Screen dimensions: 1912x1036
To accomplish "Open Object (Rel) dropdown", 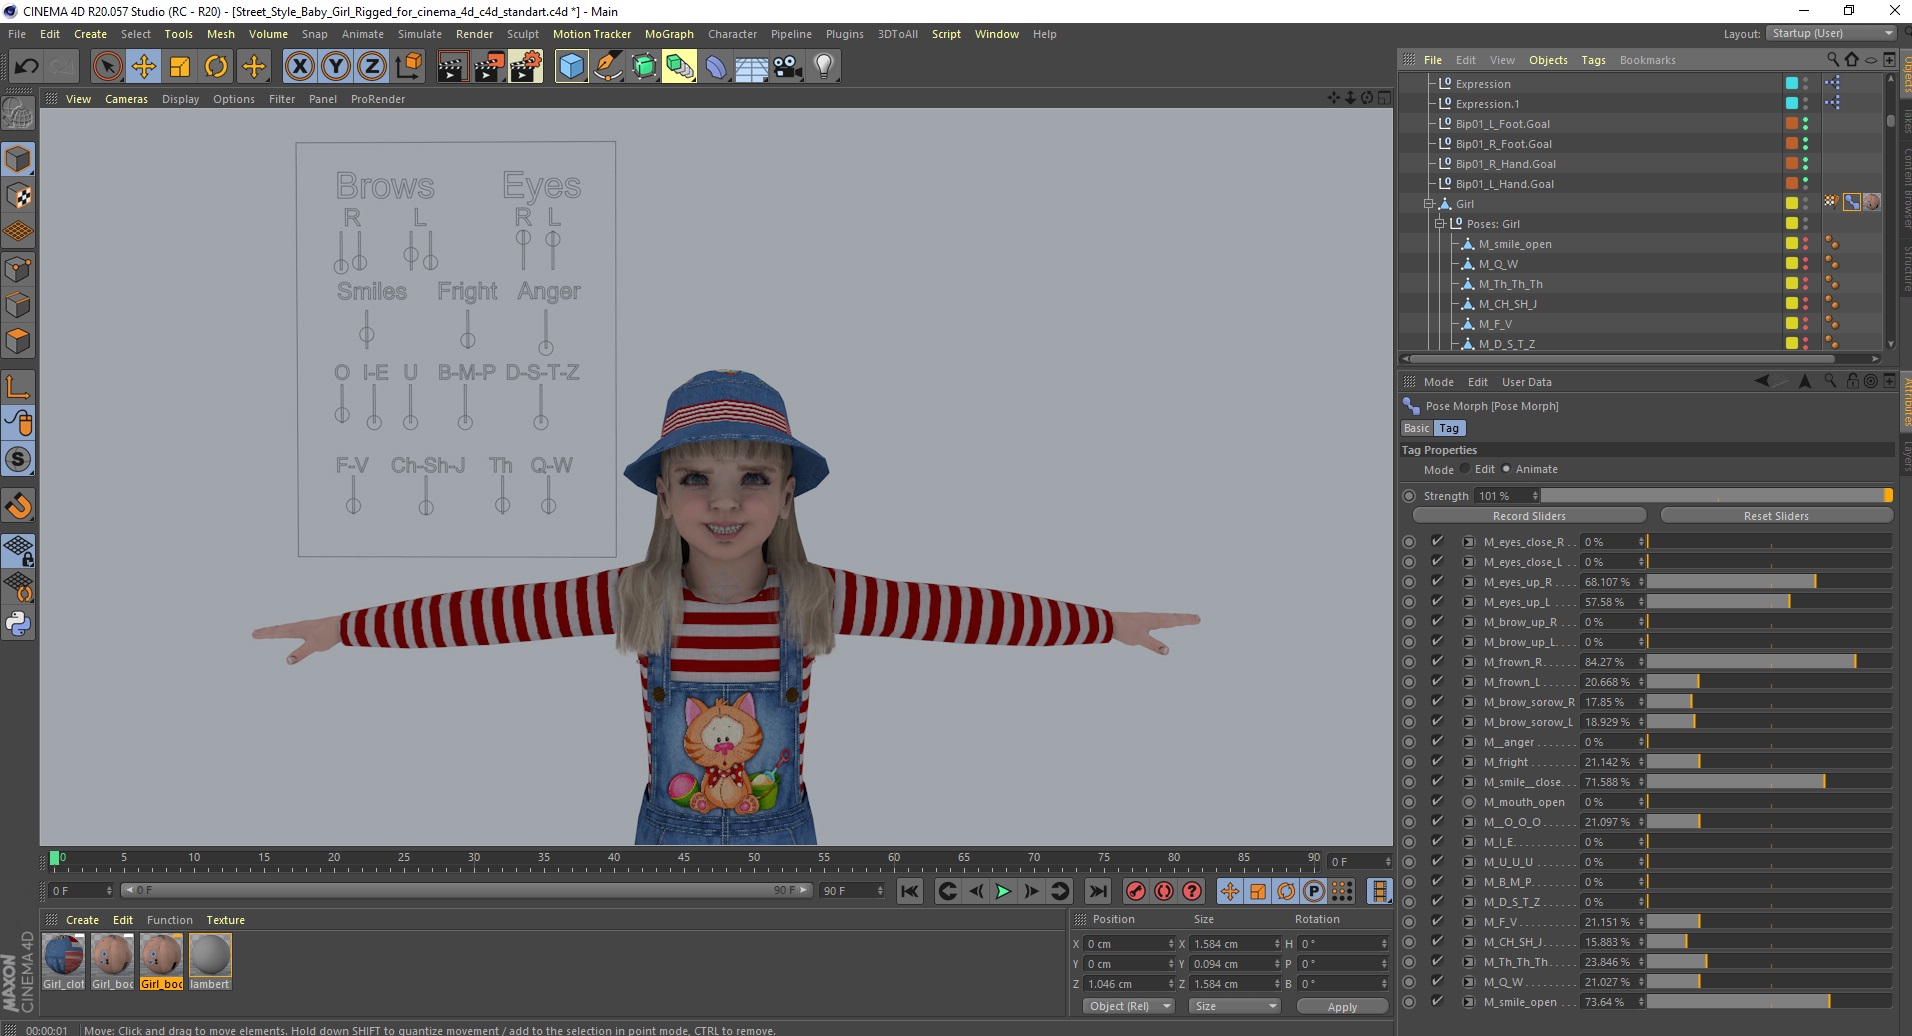I will pos(1129,1006).
